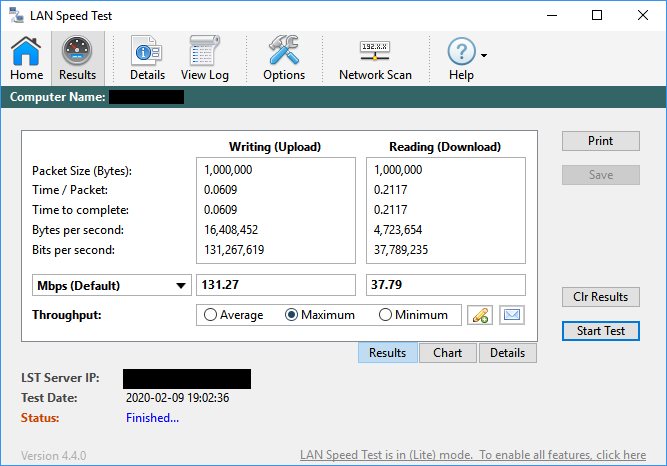Click the Version 4.4.0 label

pos(54,456)
